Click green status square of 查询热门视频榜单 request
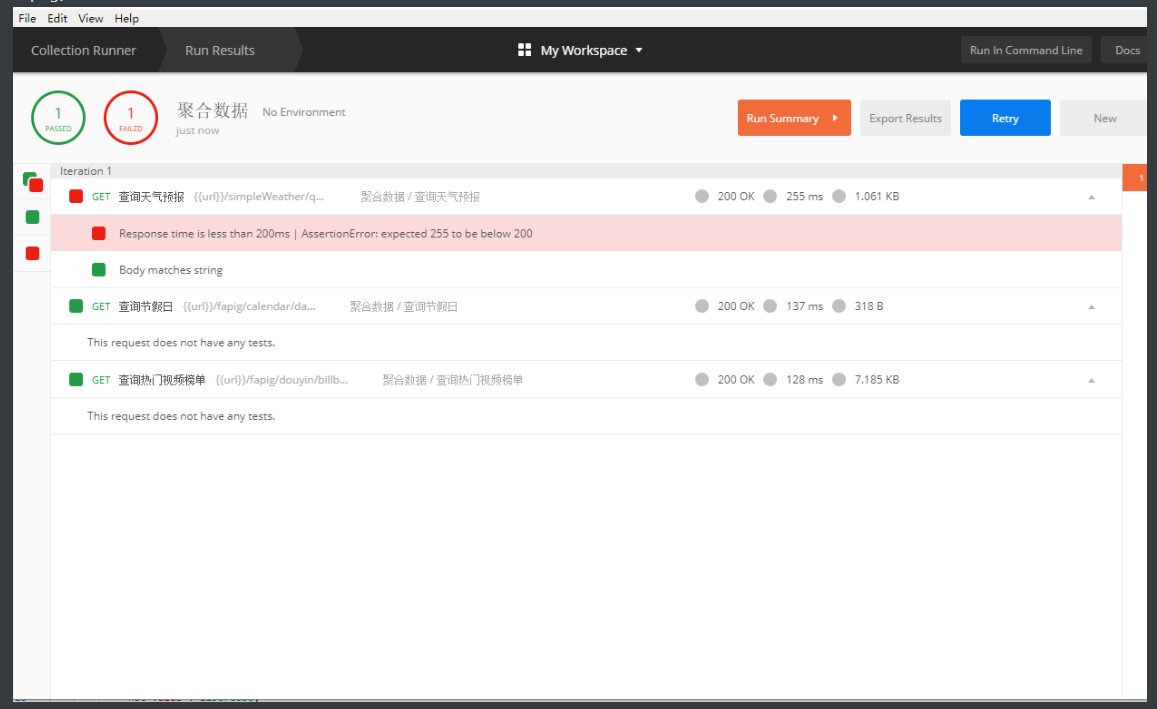This screenshot has width=1157, height=709. click(76, 379)
